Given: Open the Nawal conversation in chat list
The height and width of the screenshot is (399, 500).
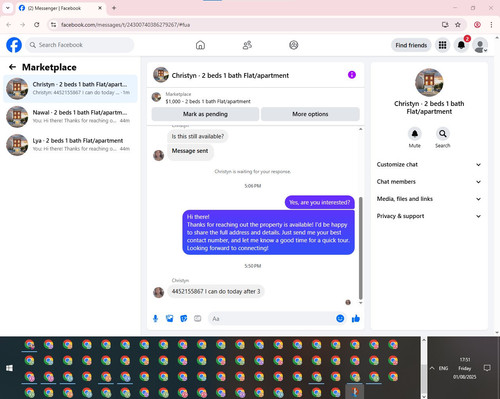Looking at the screenshot, I should pos(70,117).
